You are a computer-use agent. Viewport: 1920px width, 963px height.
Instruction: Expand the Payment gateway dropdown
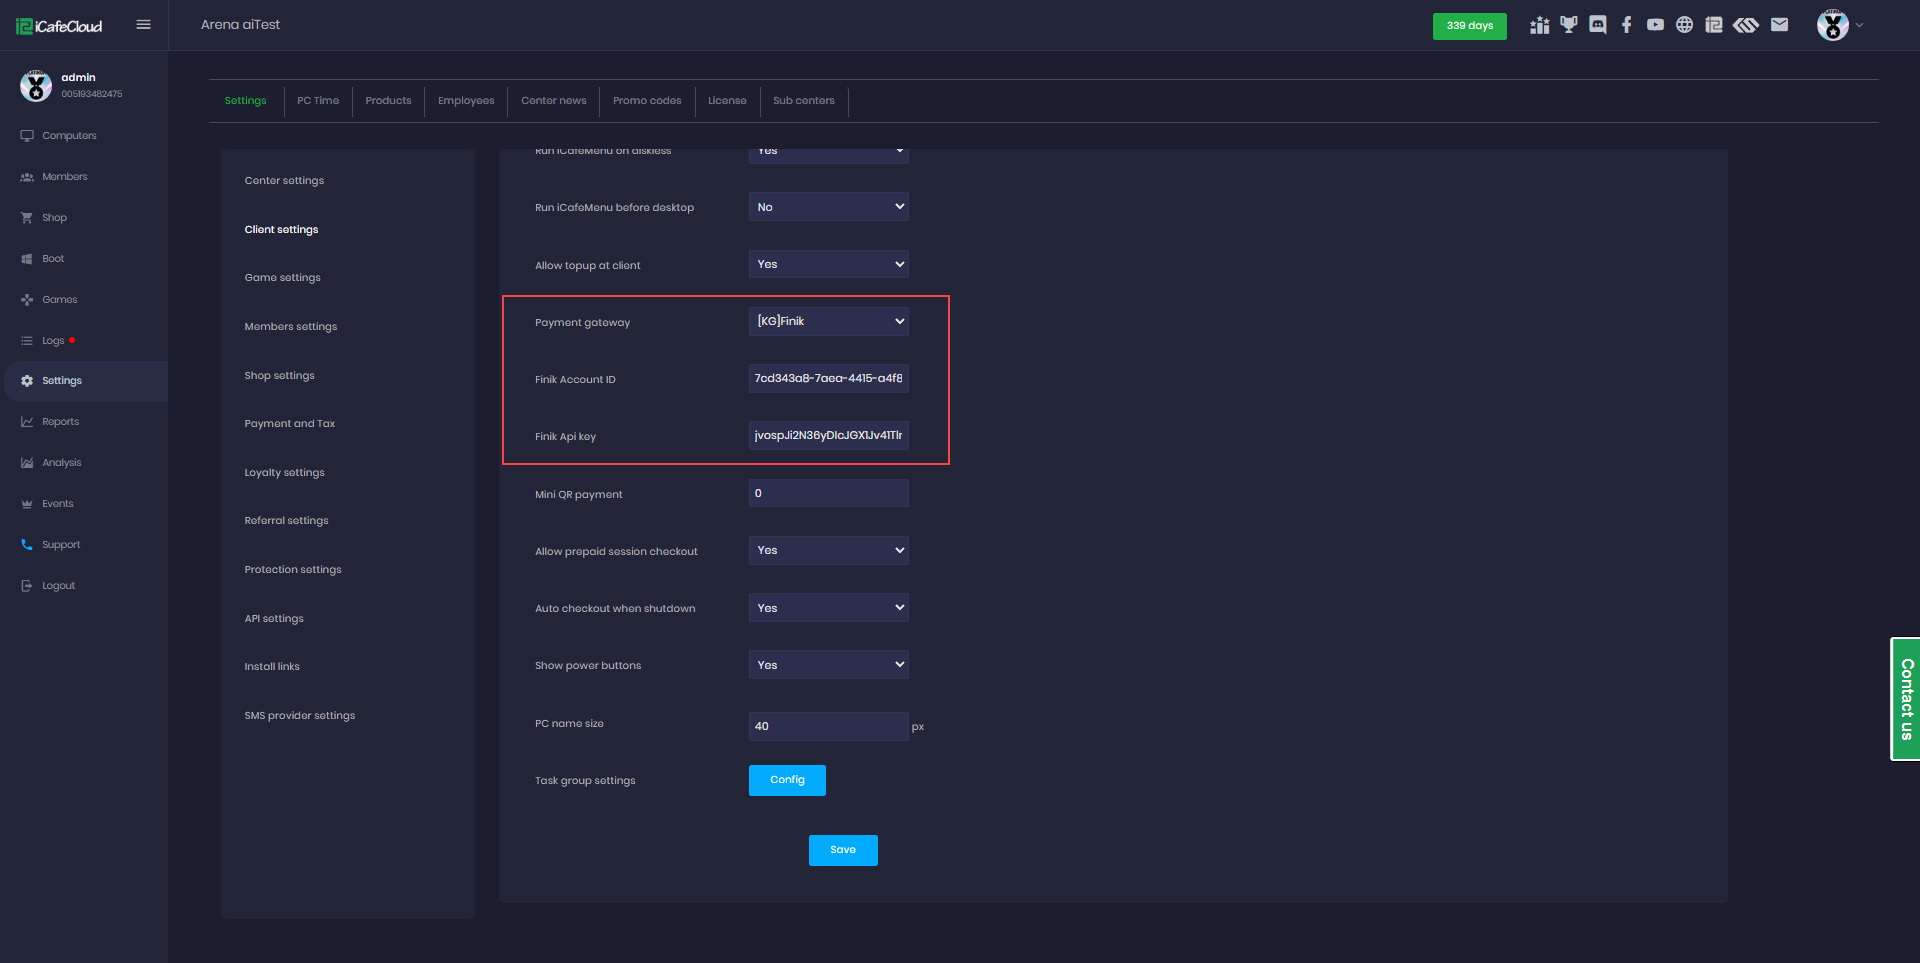[x=828, y=321]
